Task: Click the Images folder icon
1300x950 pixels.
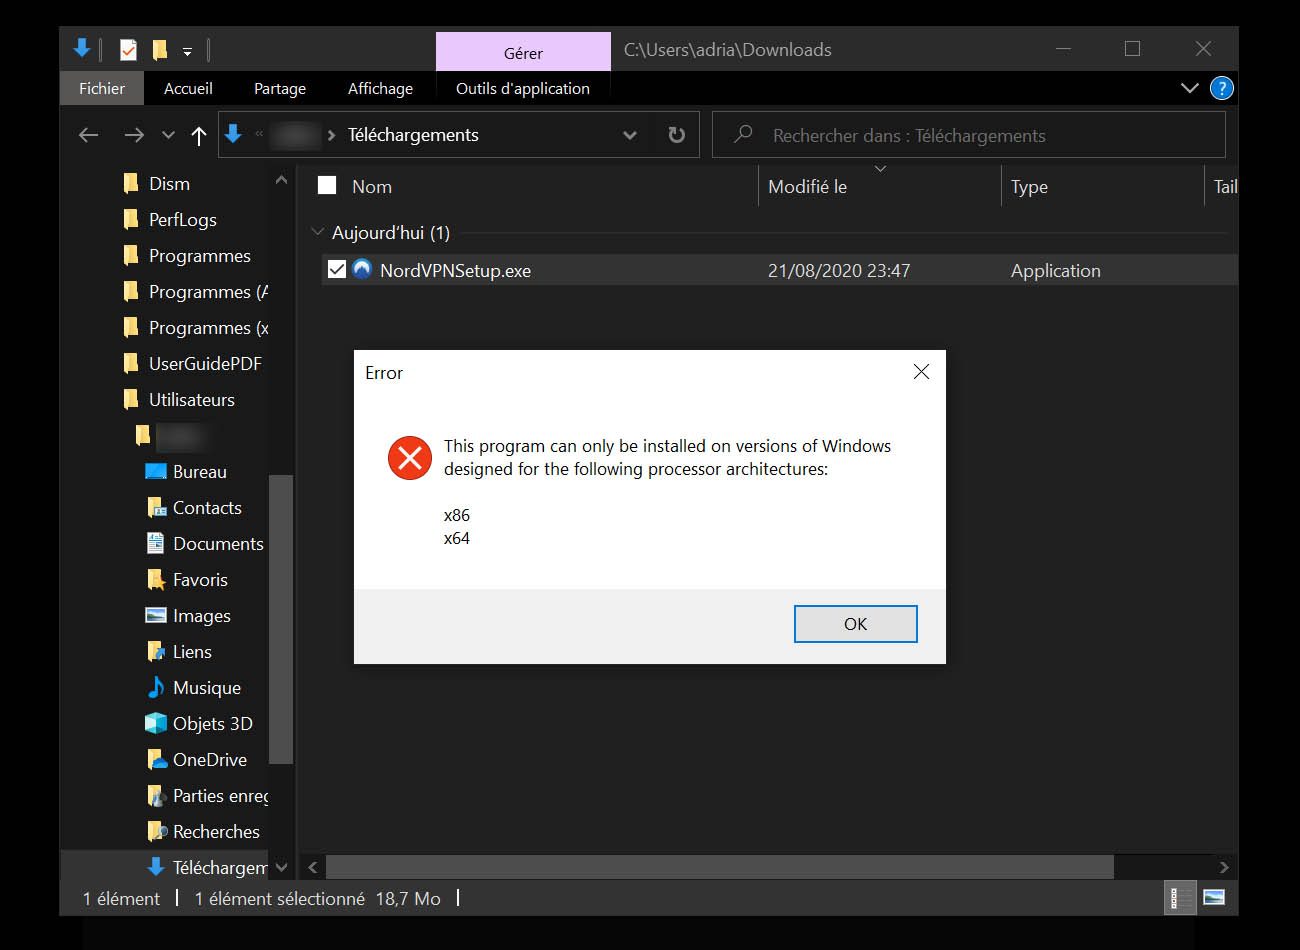Action: (x=156, y=615)
